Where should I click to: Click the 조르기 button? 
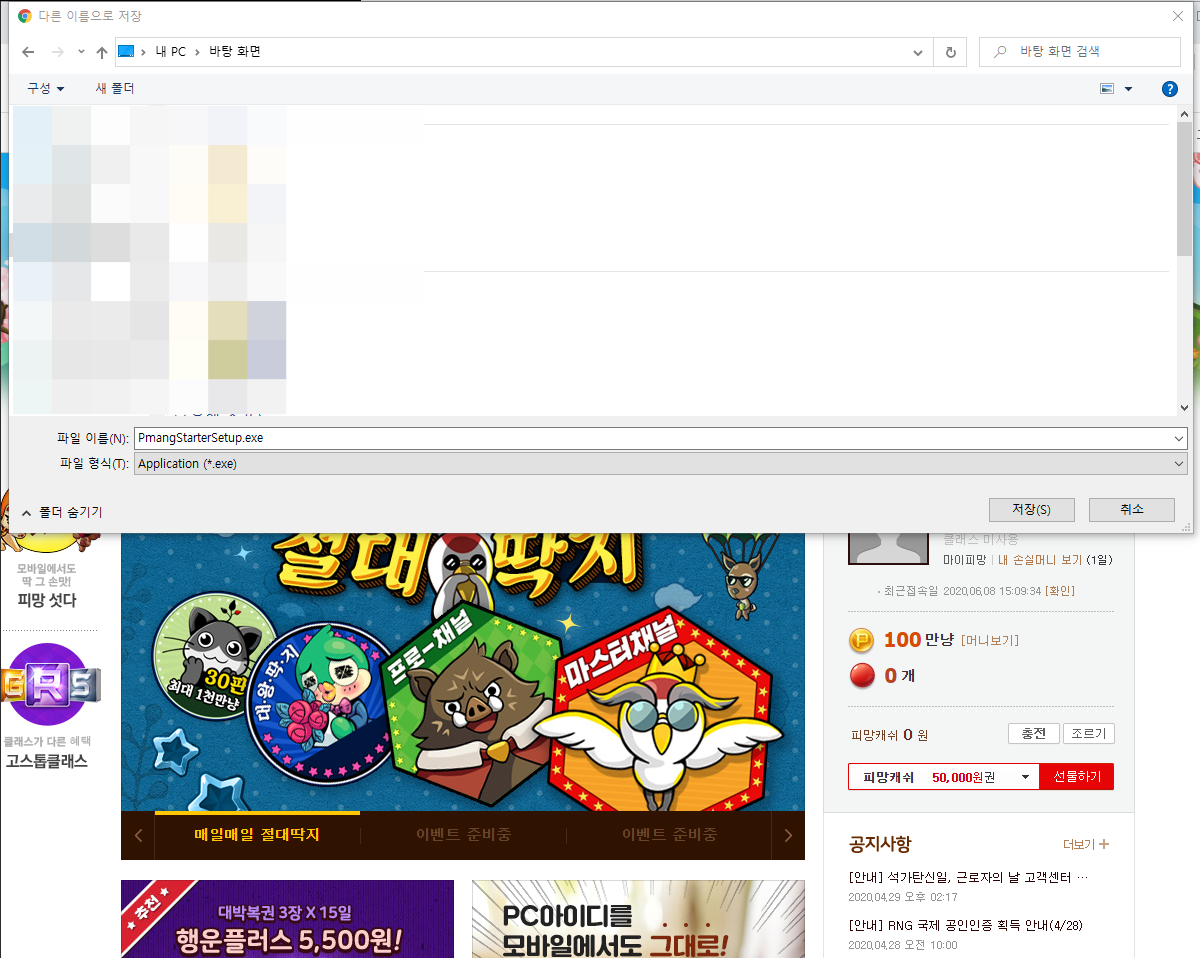pyautogui.click(x=1089, y=733)
